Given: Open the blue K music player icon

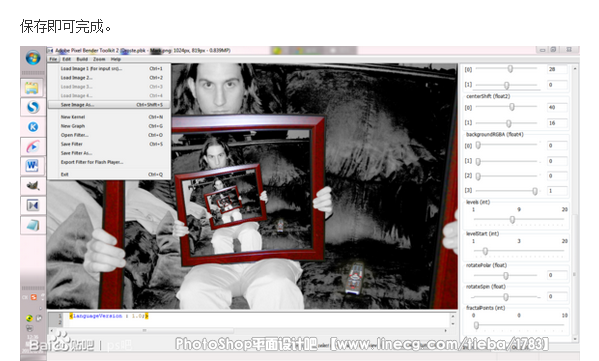Looking at the screenshot, I should pyautogui.click(x=33, y=127).
